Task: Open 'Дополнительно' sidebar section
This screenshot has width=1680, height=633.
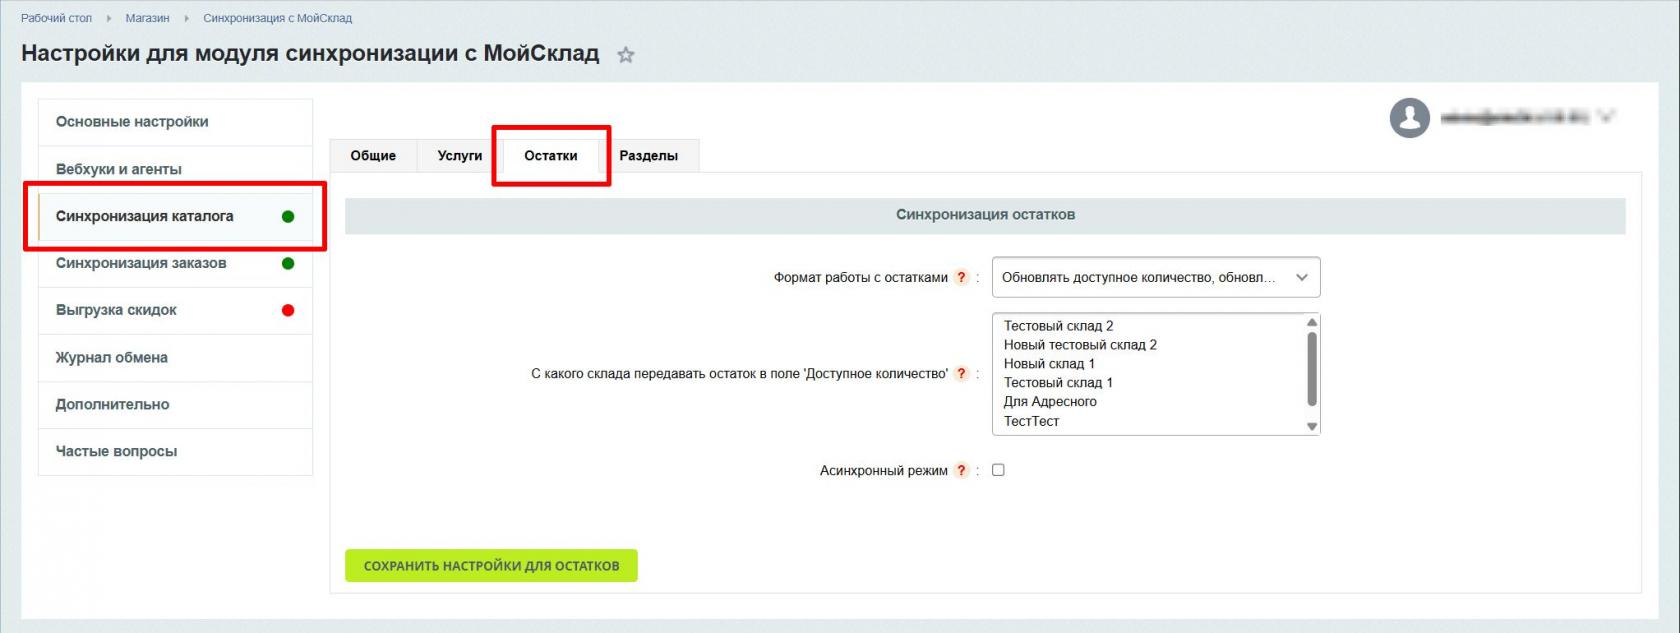Action: [175, 404]
